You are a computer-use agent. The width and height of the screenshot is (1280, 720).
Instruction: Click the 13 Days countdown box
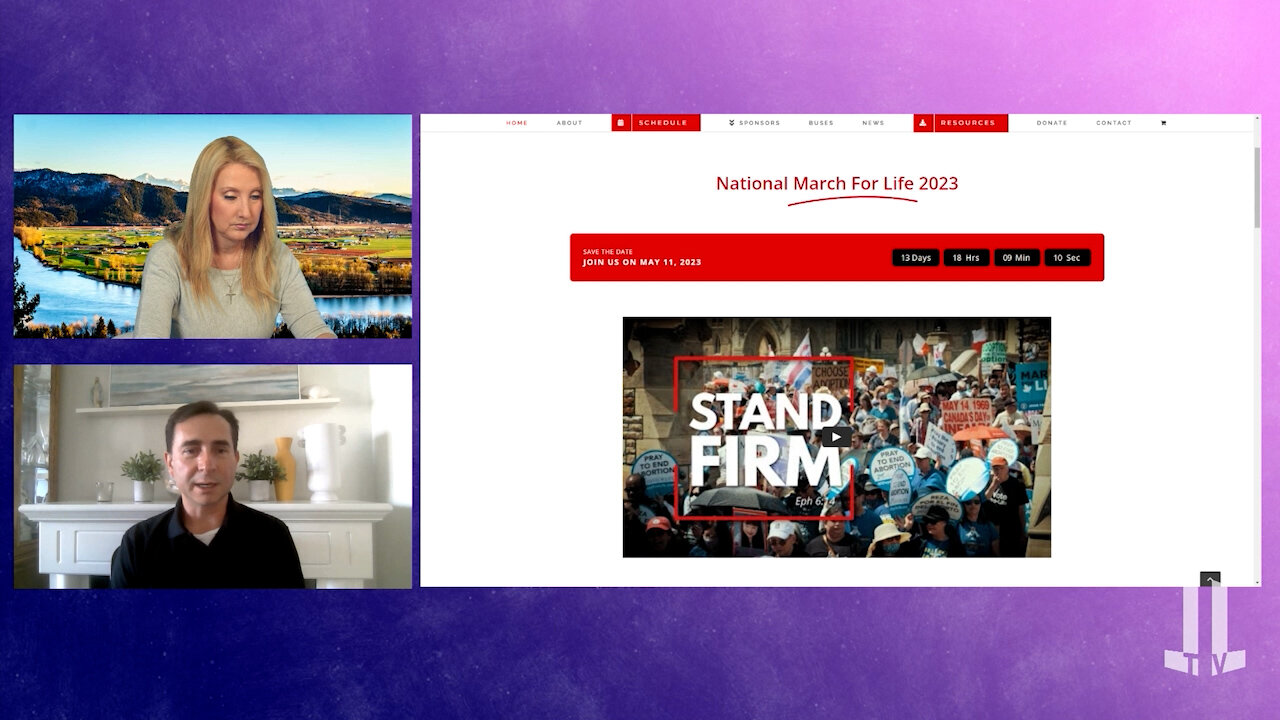pyautogui.click(x=916, y=258)
